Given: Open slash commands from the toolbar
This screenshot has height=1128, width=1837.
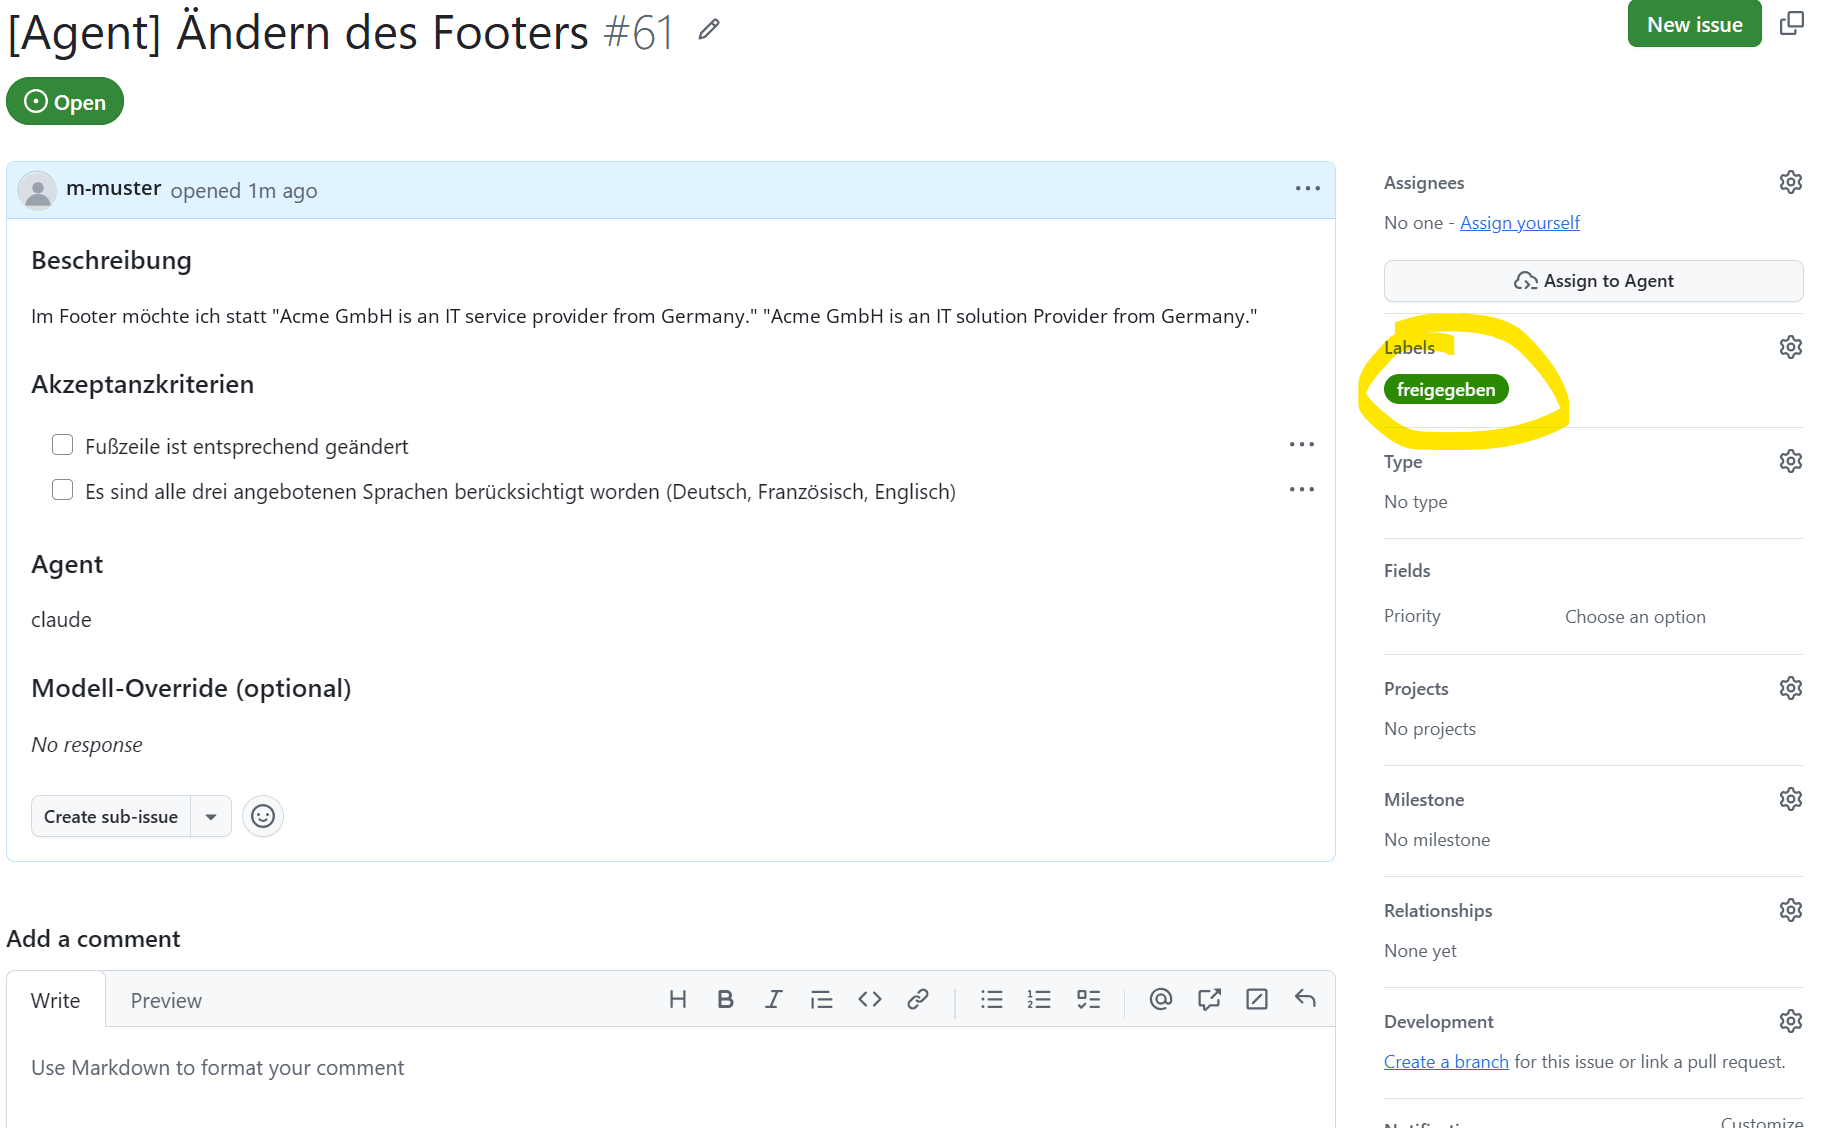Looking at the screenshot, I should point(1257,999).
